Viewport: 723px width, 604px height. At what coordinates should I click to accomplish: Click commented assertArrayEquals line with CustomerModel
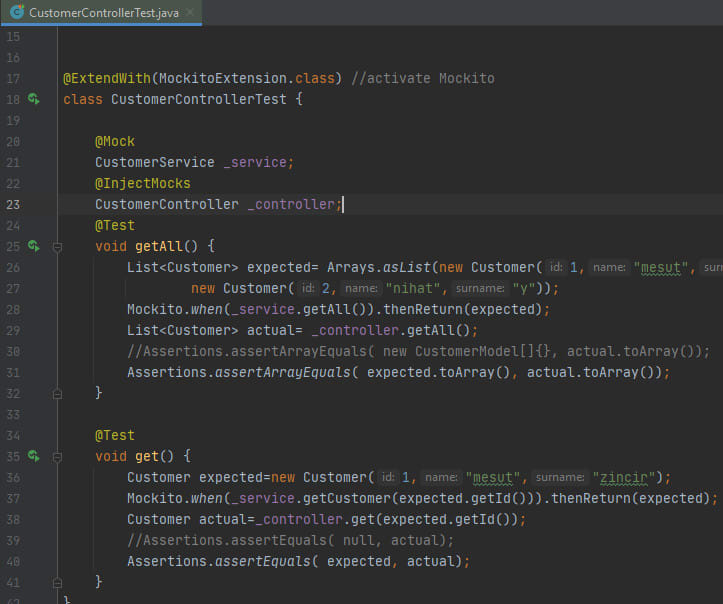tap(418, 351)
